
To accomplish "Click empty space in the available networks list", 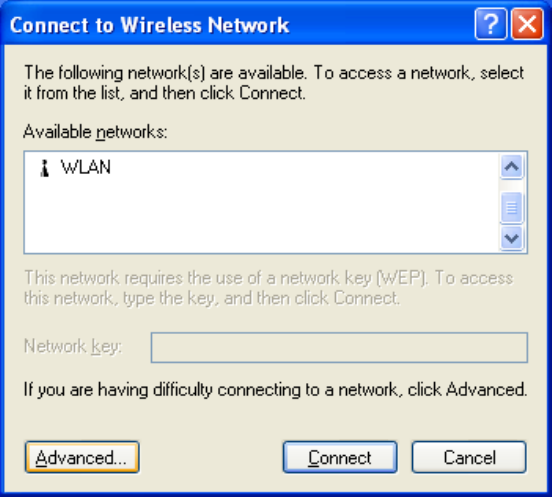I will coord(262,215).
